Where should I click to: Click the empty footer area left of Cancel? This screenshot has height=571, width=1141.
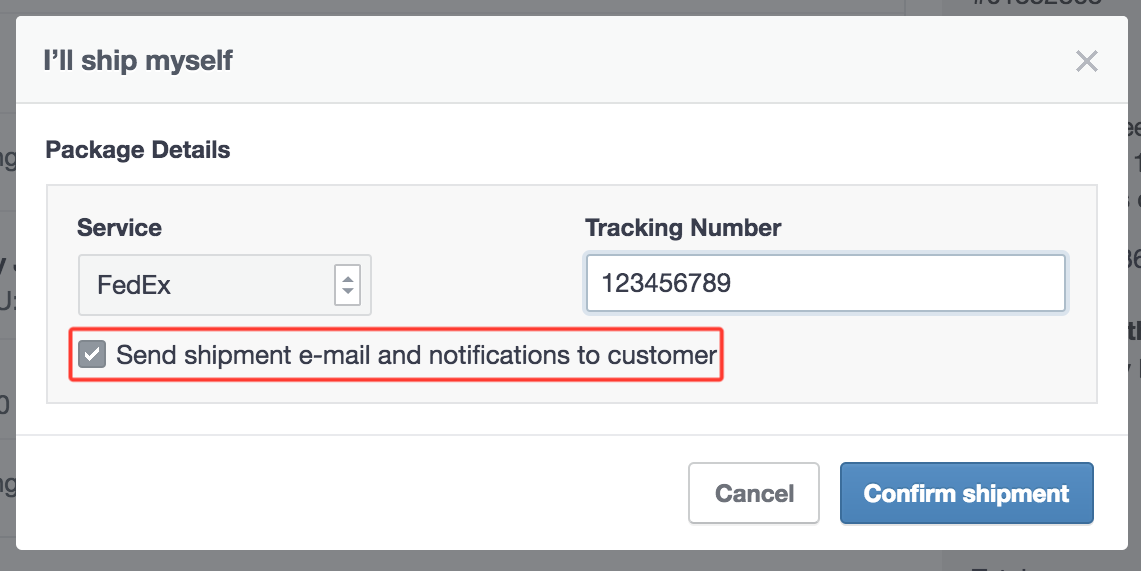point(350,493)
